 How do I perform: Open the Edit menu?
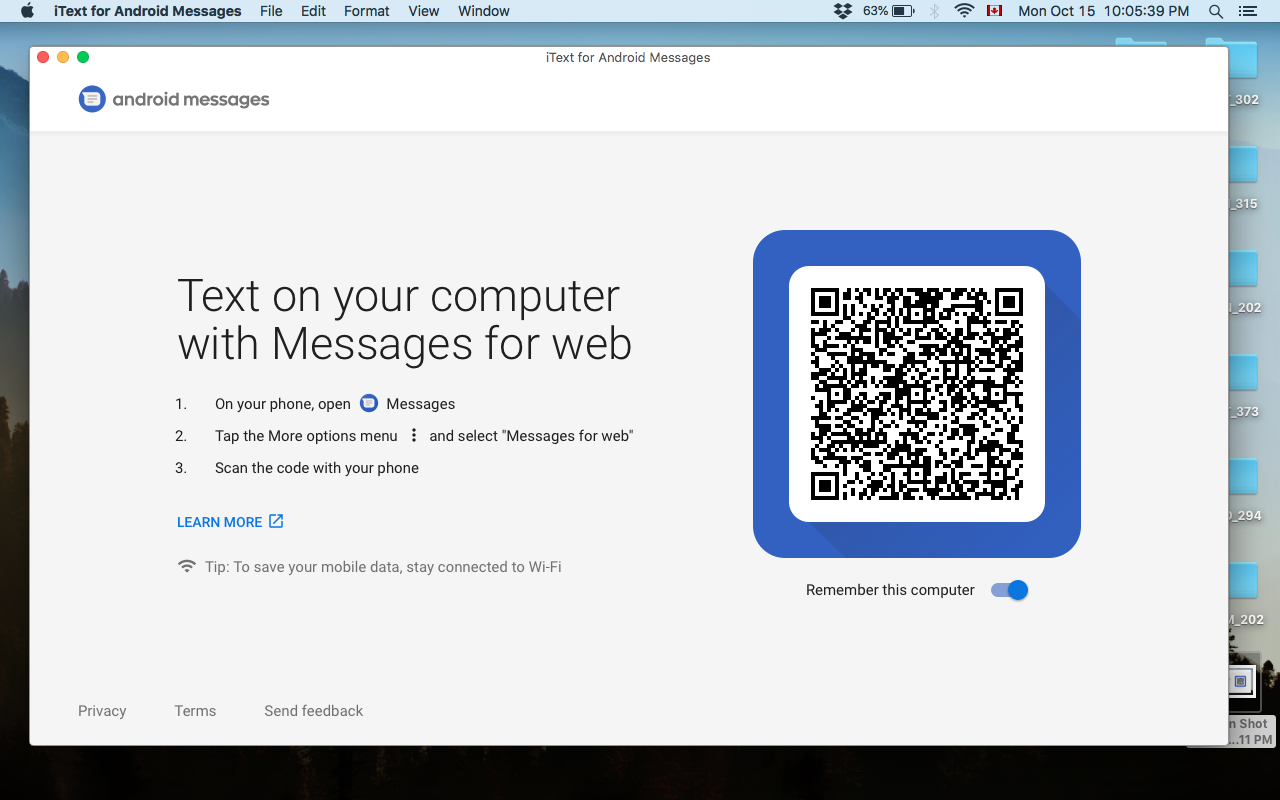[x=314, y=11]
